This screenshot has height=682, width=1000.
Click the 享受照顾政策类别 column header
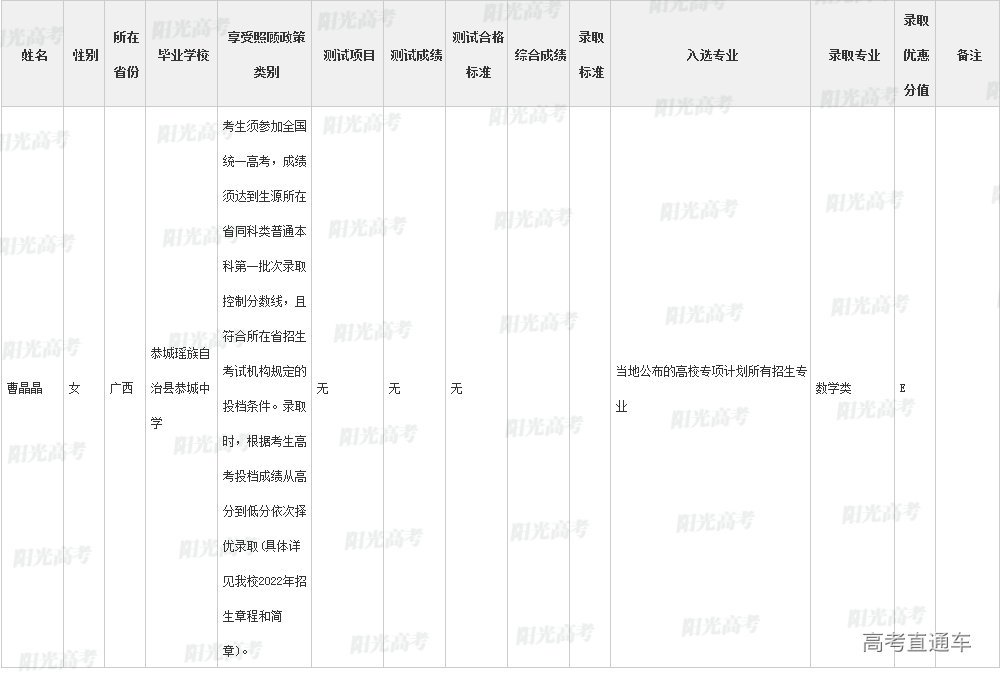coord(266,55)
